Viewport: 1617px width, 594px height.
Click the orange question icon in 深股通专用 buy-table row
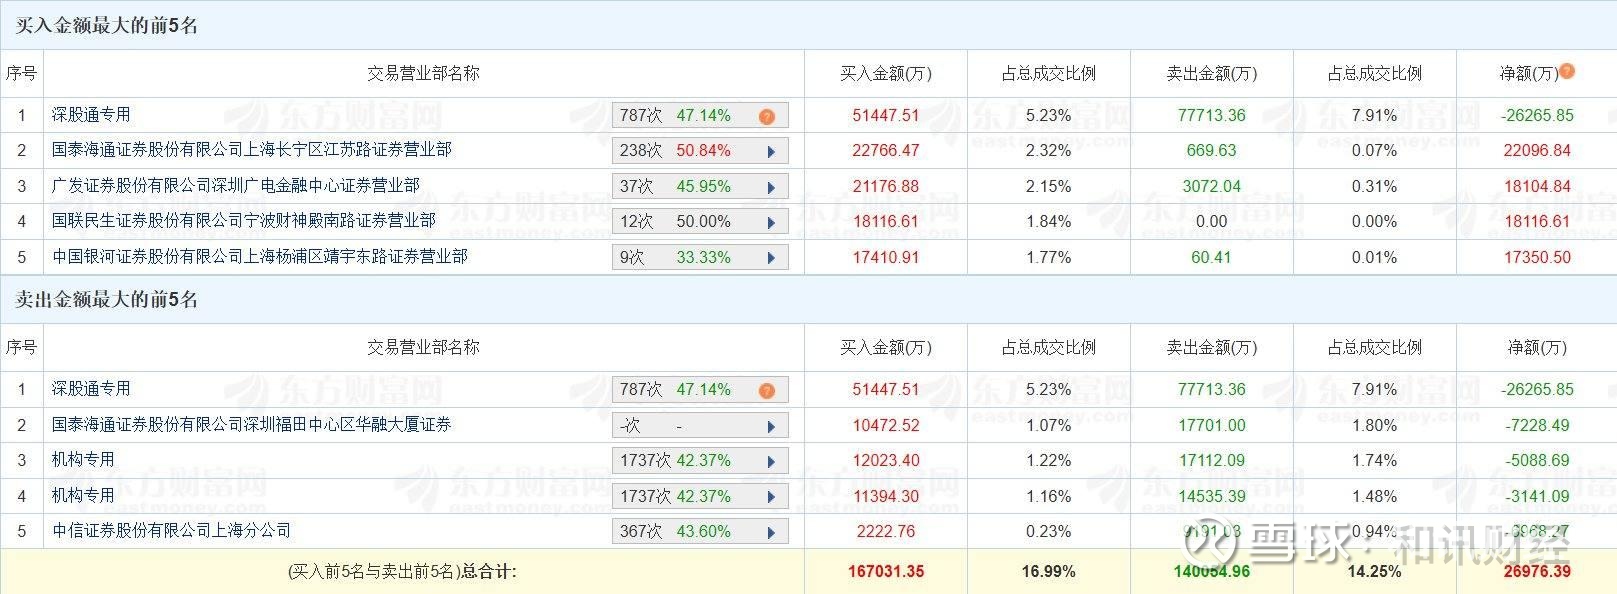[x=767, y=116]
